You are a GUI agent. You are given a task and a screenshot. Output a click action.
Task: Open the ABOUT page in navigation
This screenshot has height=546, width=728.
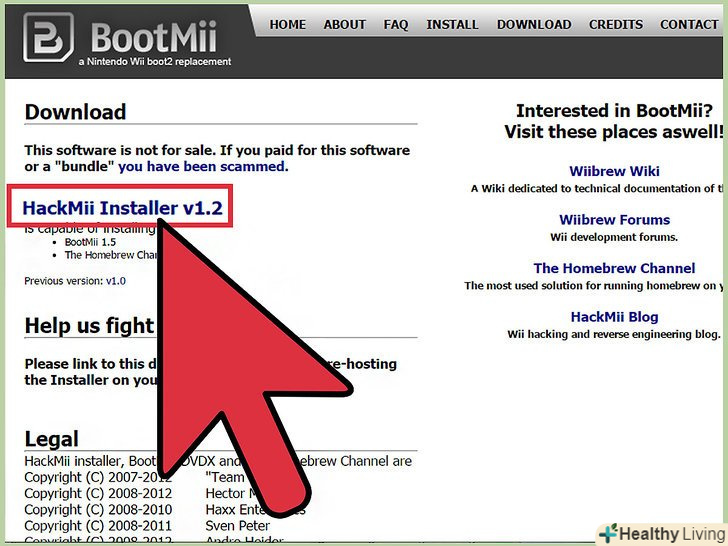click(344, 24)
